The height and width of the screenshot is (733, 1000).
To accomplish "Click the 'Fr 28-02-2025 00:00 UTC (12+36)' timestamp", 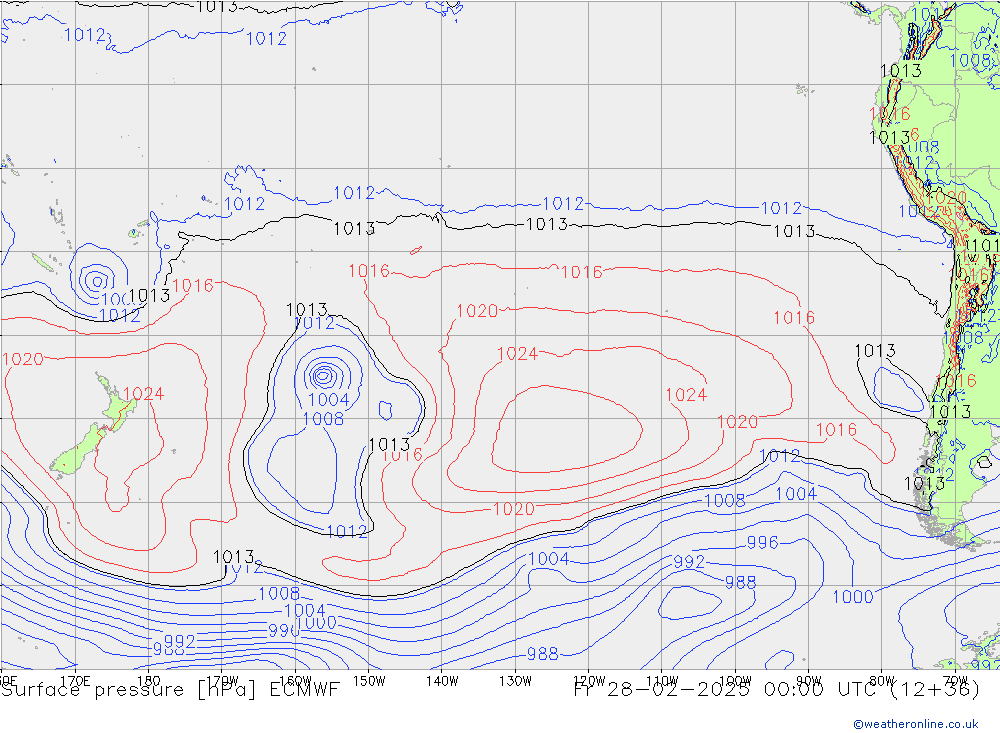I will click(777, 690).
